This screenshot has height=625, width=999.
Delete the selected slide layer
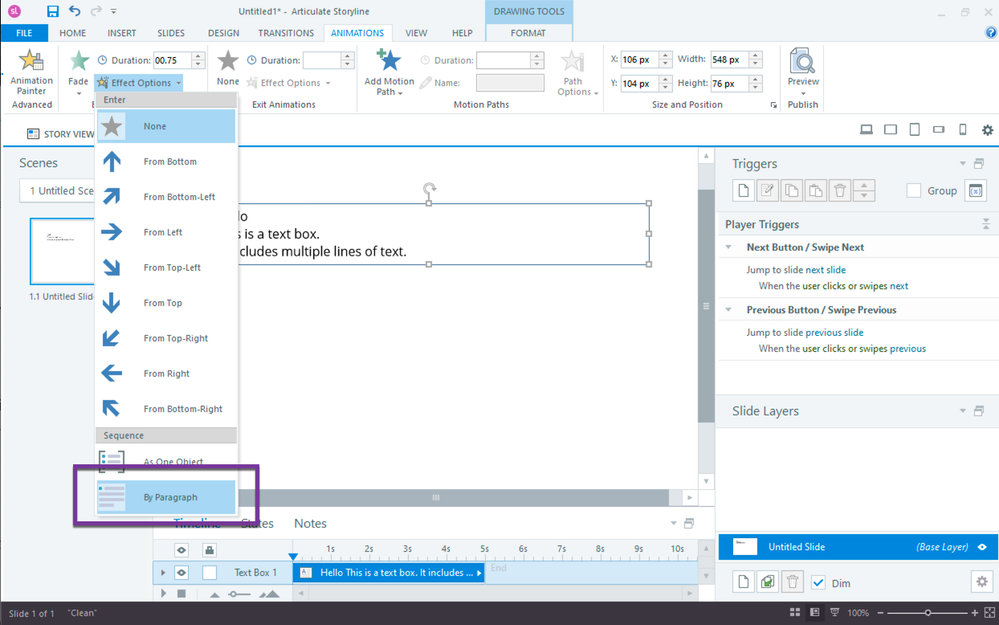pyautogui.click(x=792, y=582)
